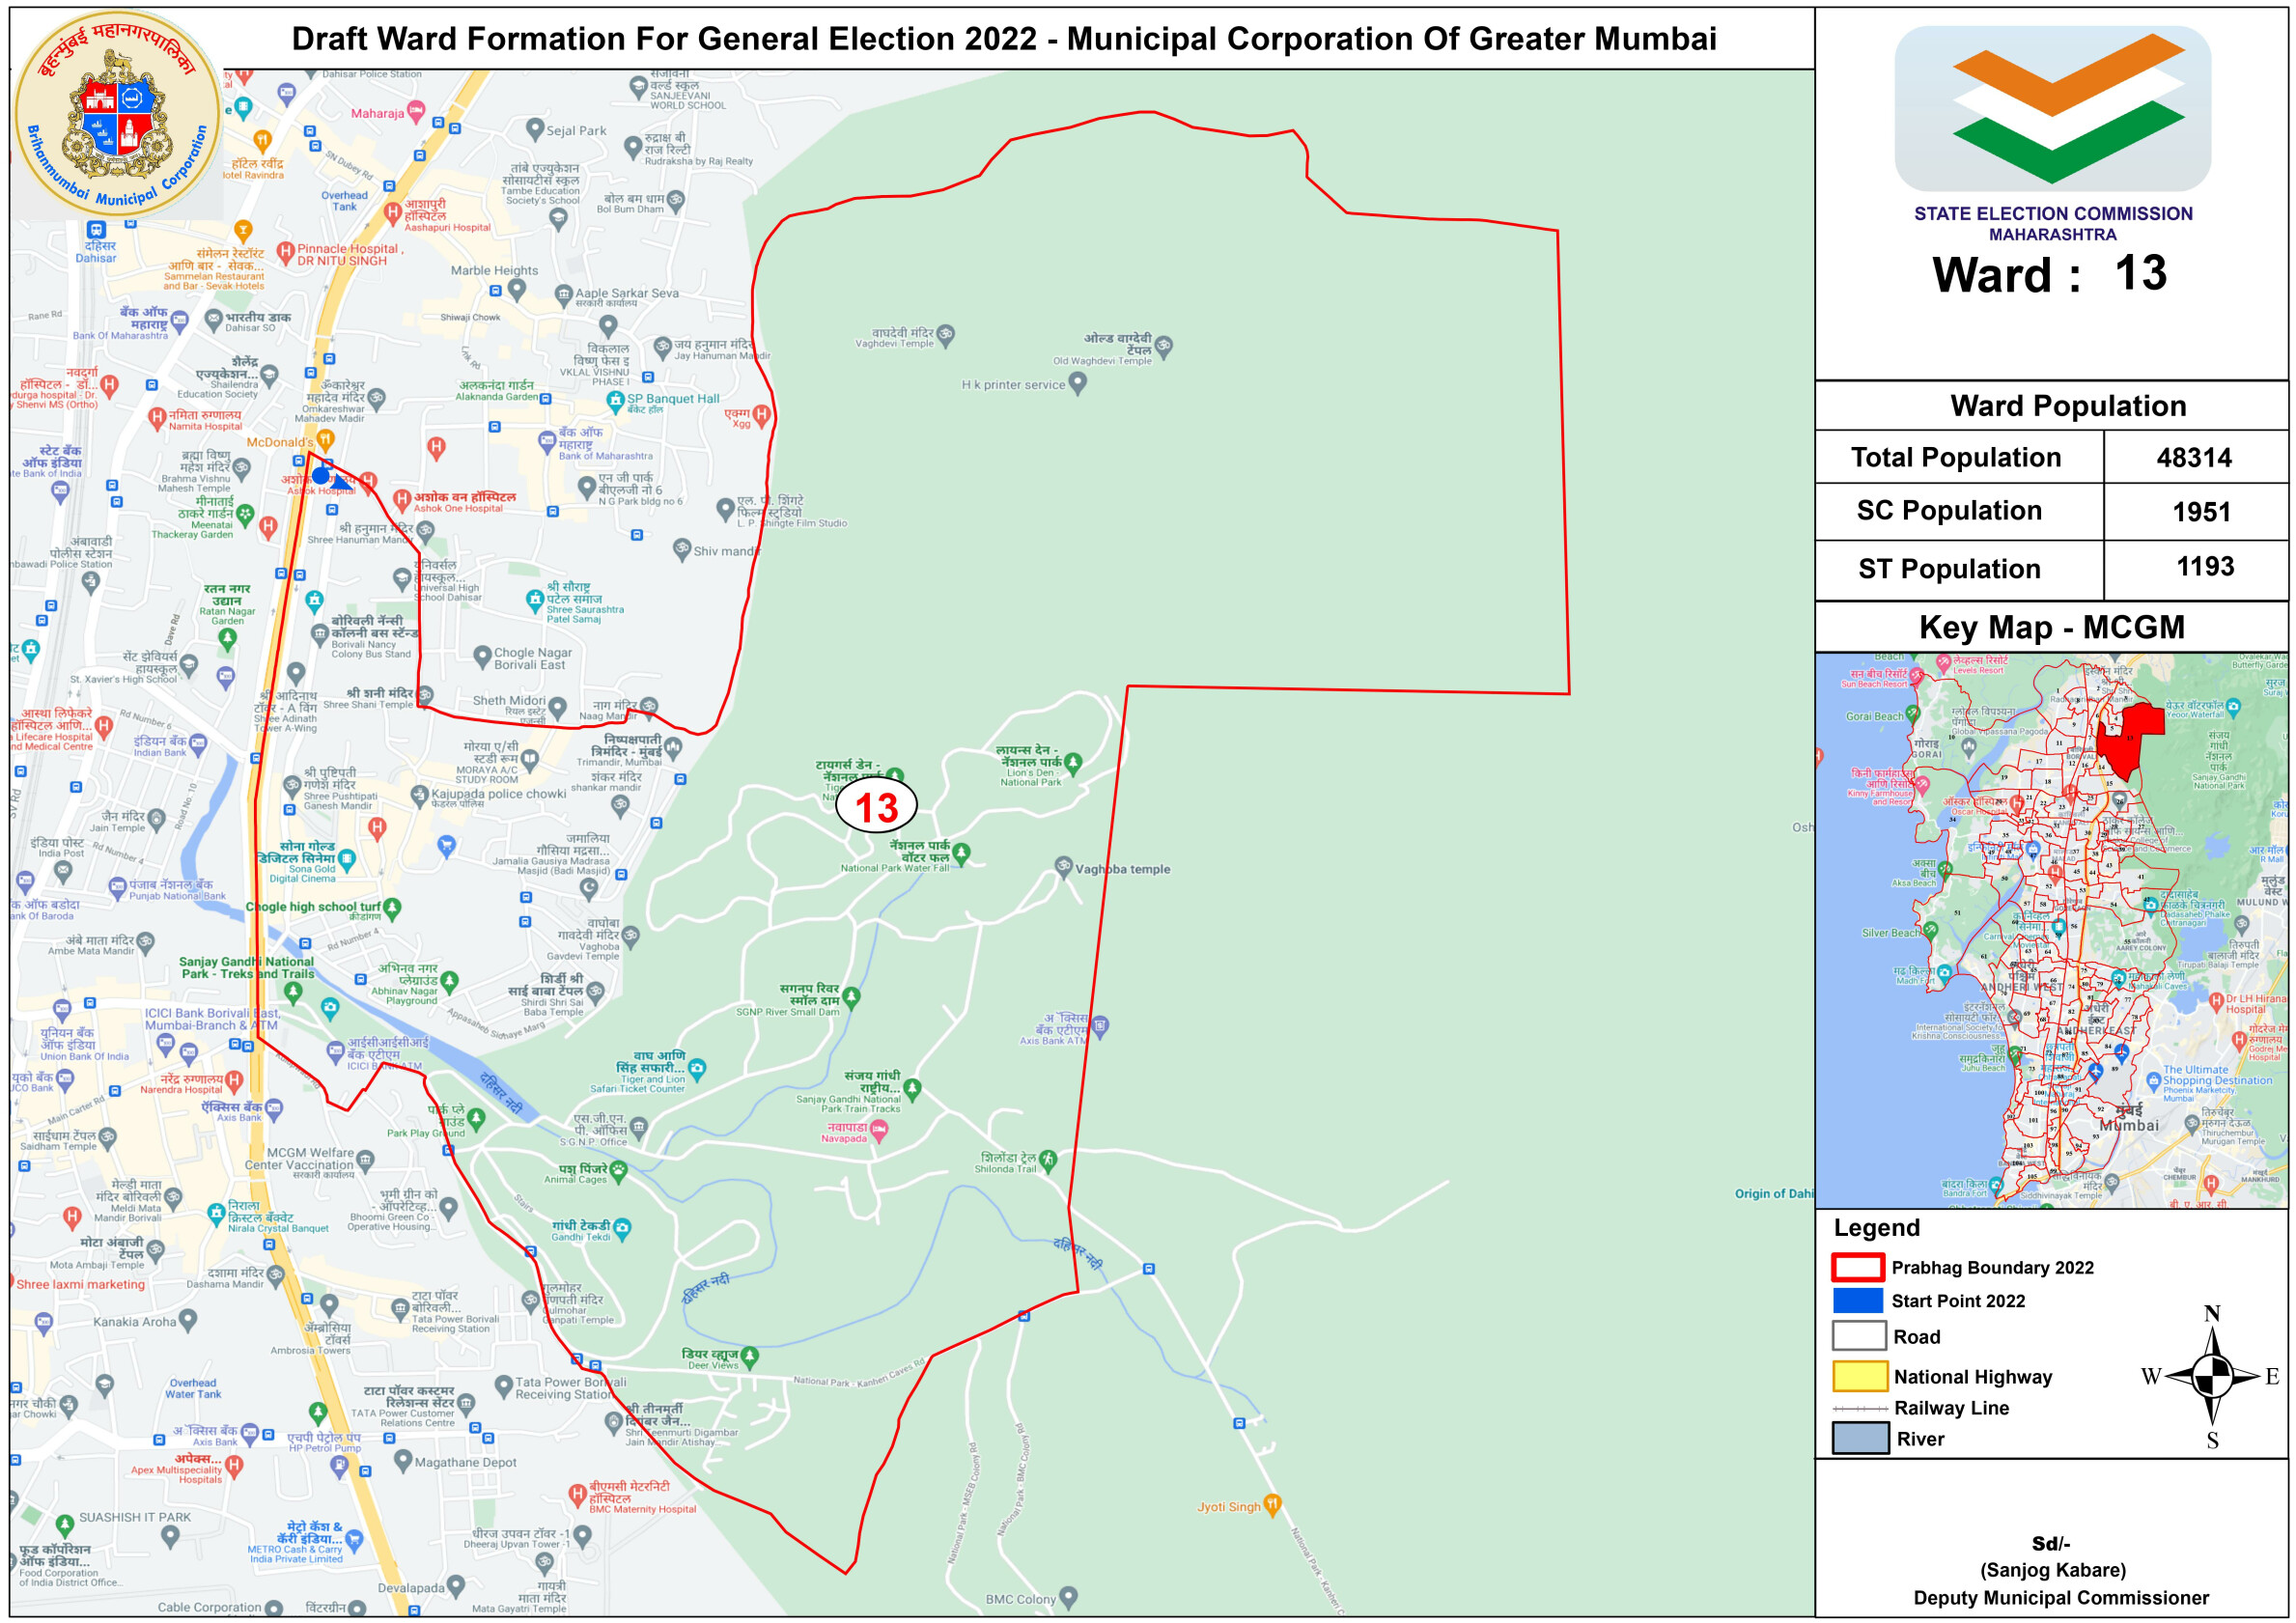Select the Sejal Park location pin

pyautogui.click(x=535, y=129)
